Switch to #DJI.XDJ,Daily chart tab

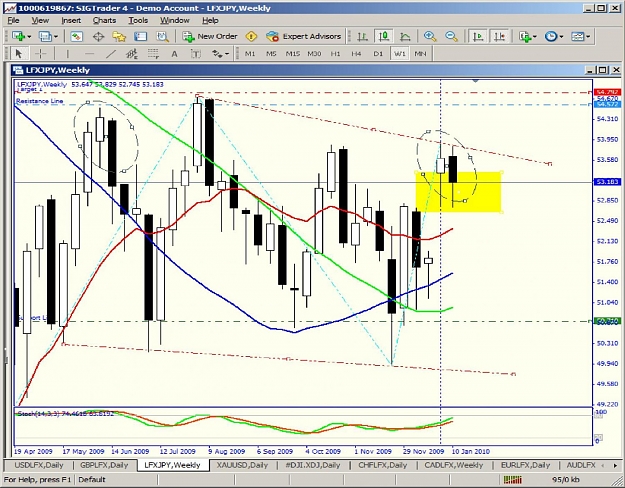pos(313,465)
